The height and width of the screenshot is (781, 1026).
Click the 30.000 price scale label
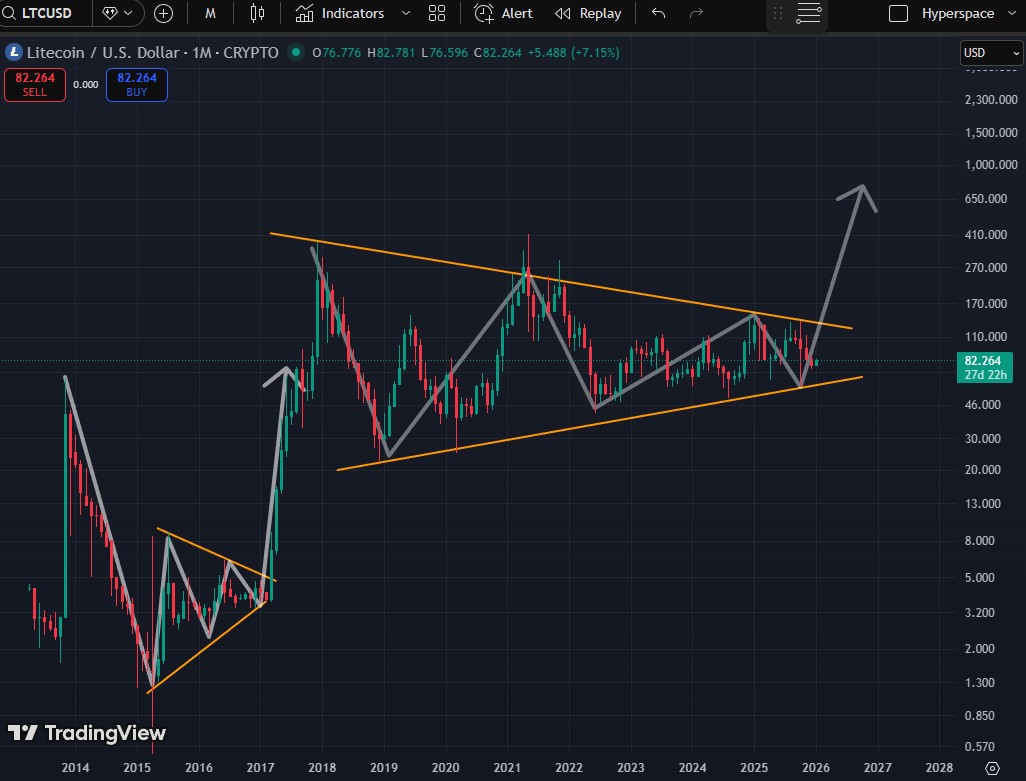[x=982, y=438]
